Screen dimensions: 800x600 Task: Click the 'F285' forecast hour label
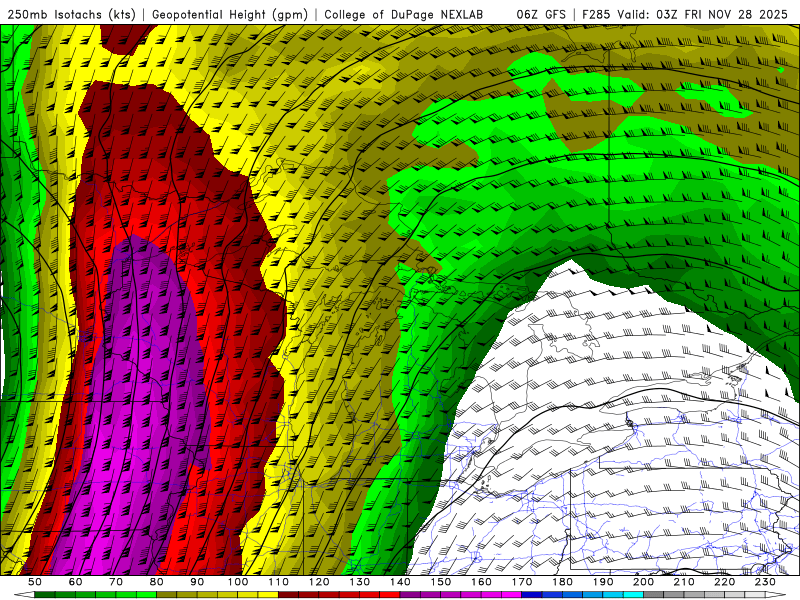point(596,15)
